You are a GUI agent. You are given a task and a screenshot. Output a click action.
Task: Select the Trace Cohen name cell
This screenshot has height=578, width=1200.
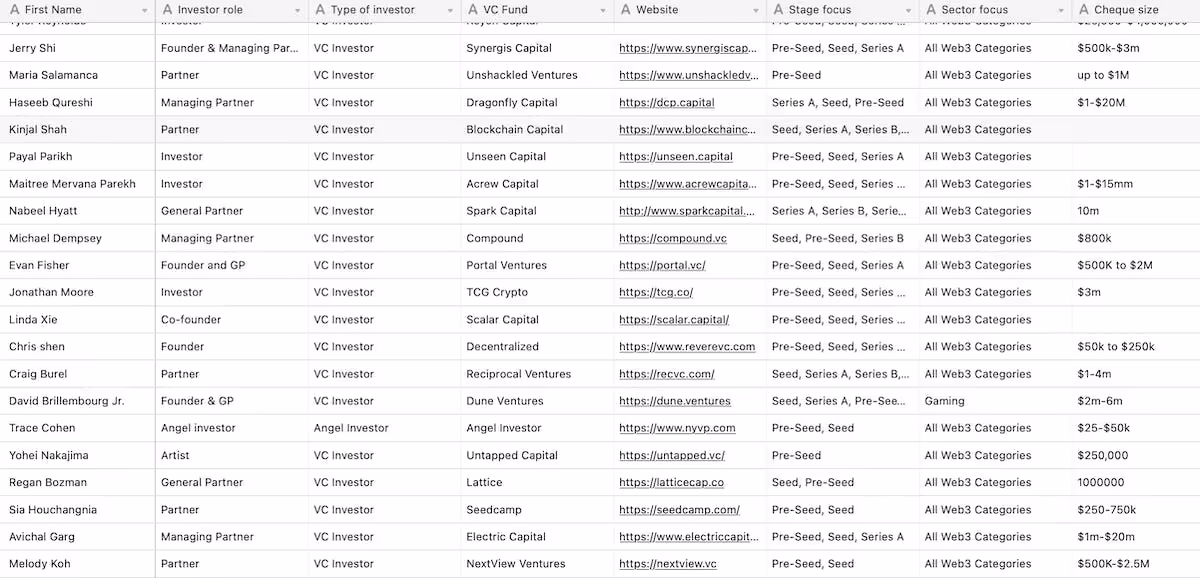click(x=78, y=428)
